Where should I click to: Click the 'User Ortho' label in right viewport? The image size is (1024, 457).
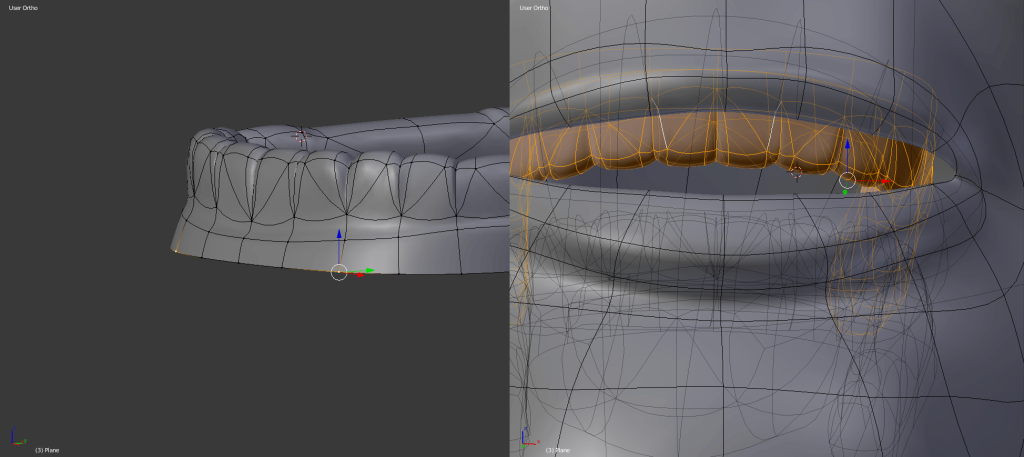[533, 8]
